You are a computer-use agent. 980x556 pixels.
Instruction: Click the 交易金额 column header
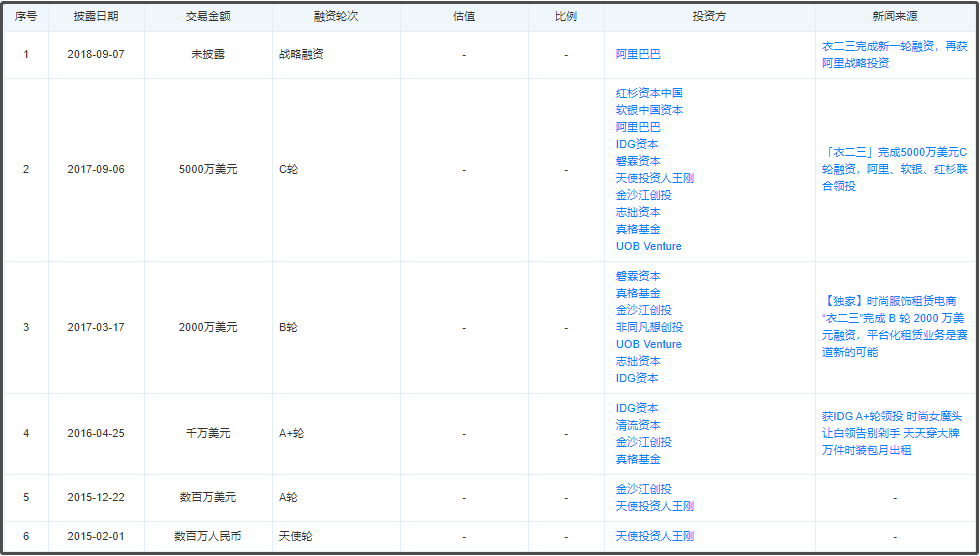click(208, 17)
